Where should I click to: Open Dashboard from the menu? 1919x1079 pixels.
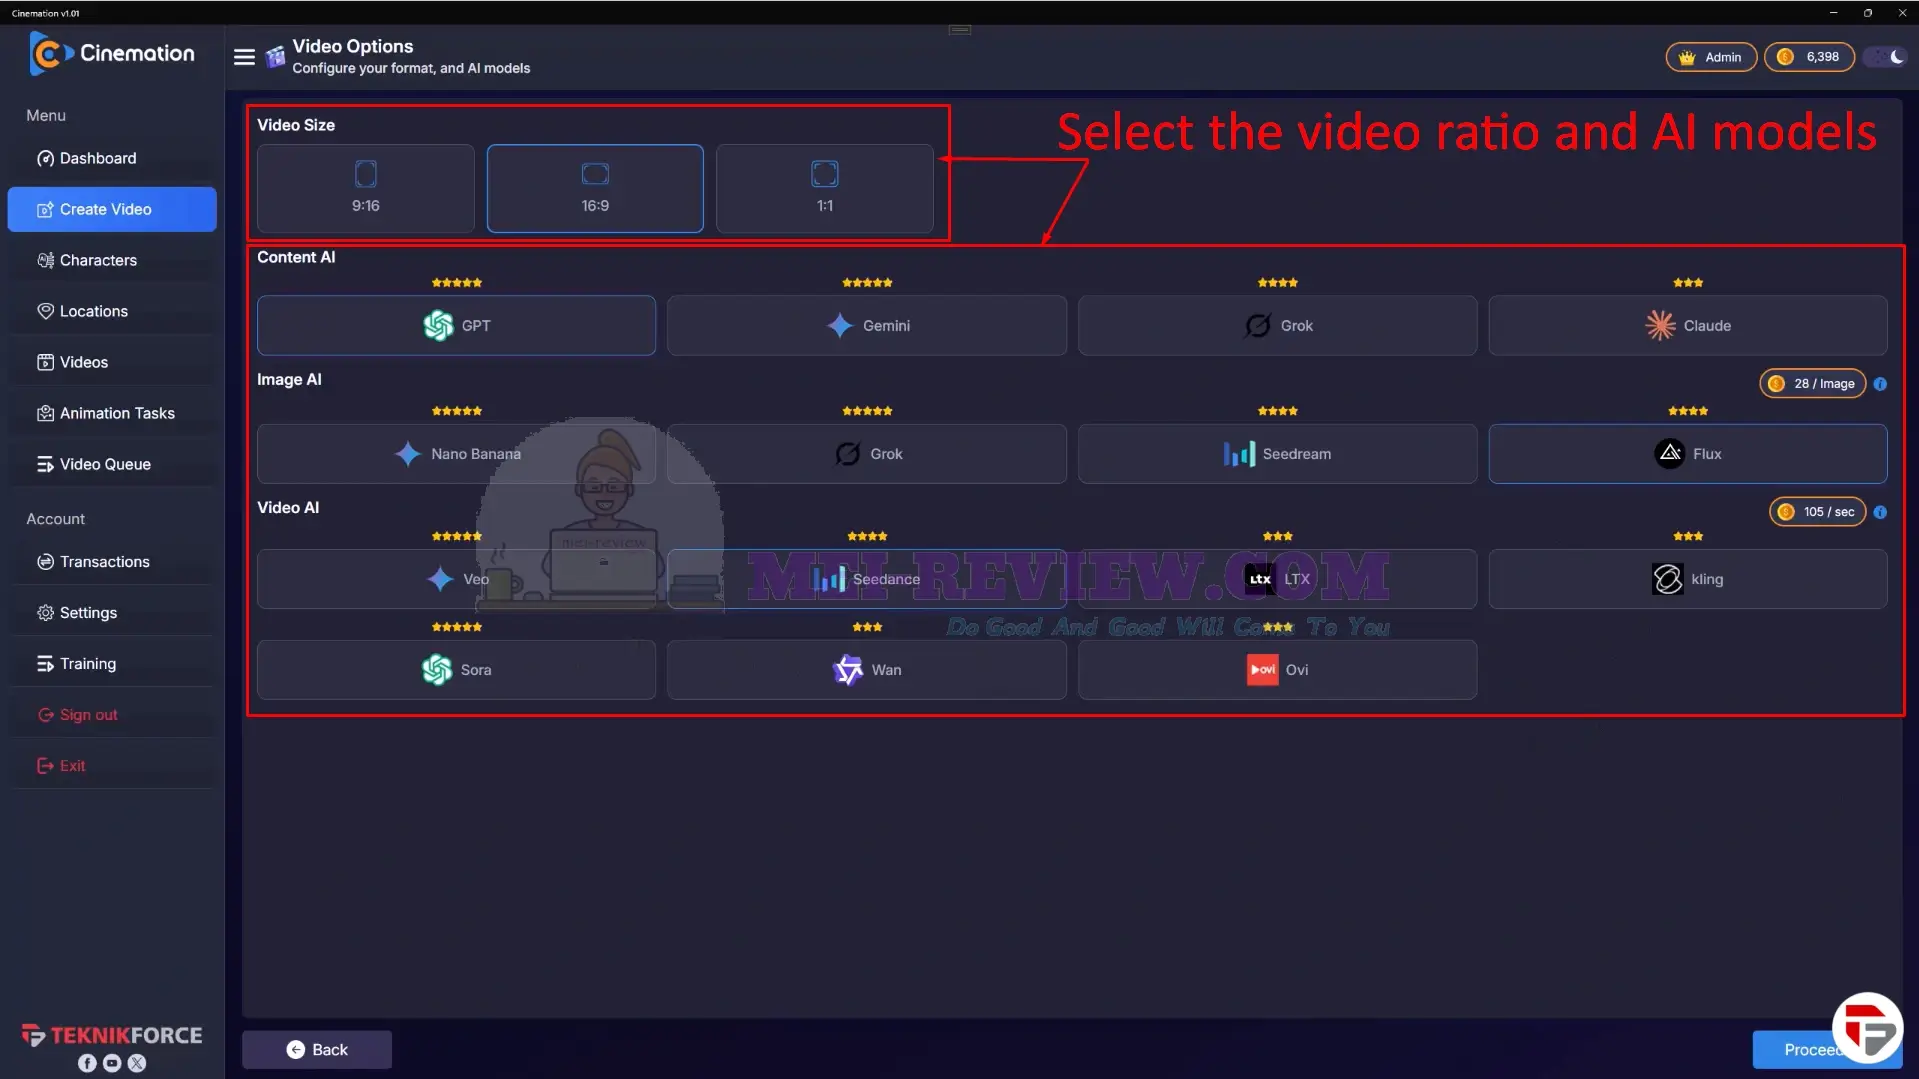112,158
